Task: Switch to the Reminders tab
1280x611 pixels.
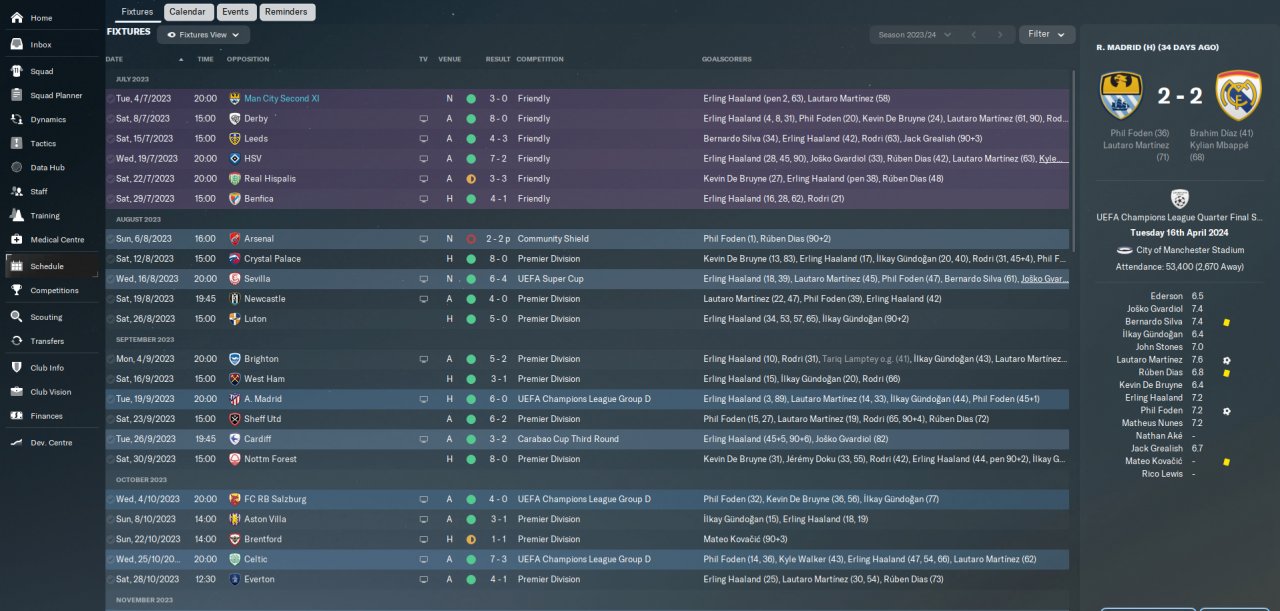Action: coord(288,12)
